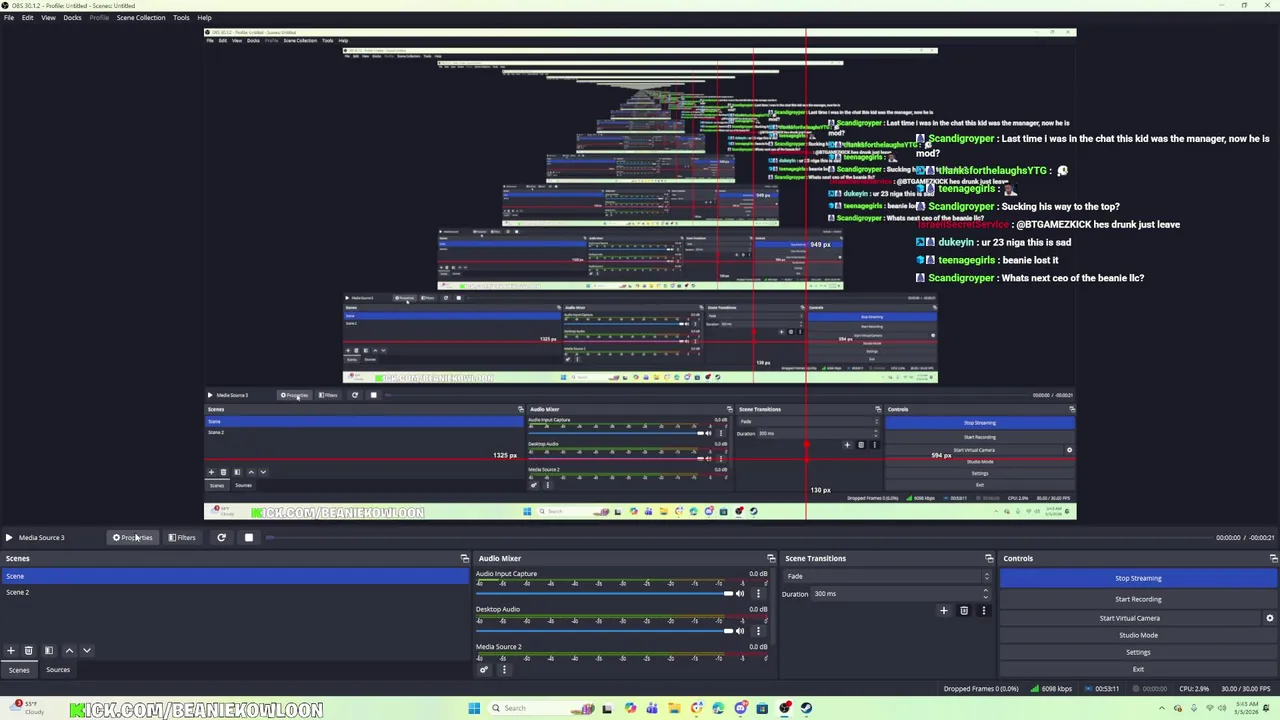
Task: Play Media Source 3 with the play icon
Action: pos(9,538)
